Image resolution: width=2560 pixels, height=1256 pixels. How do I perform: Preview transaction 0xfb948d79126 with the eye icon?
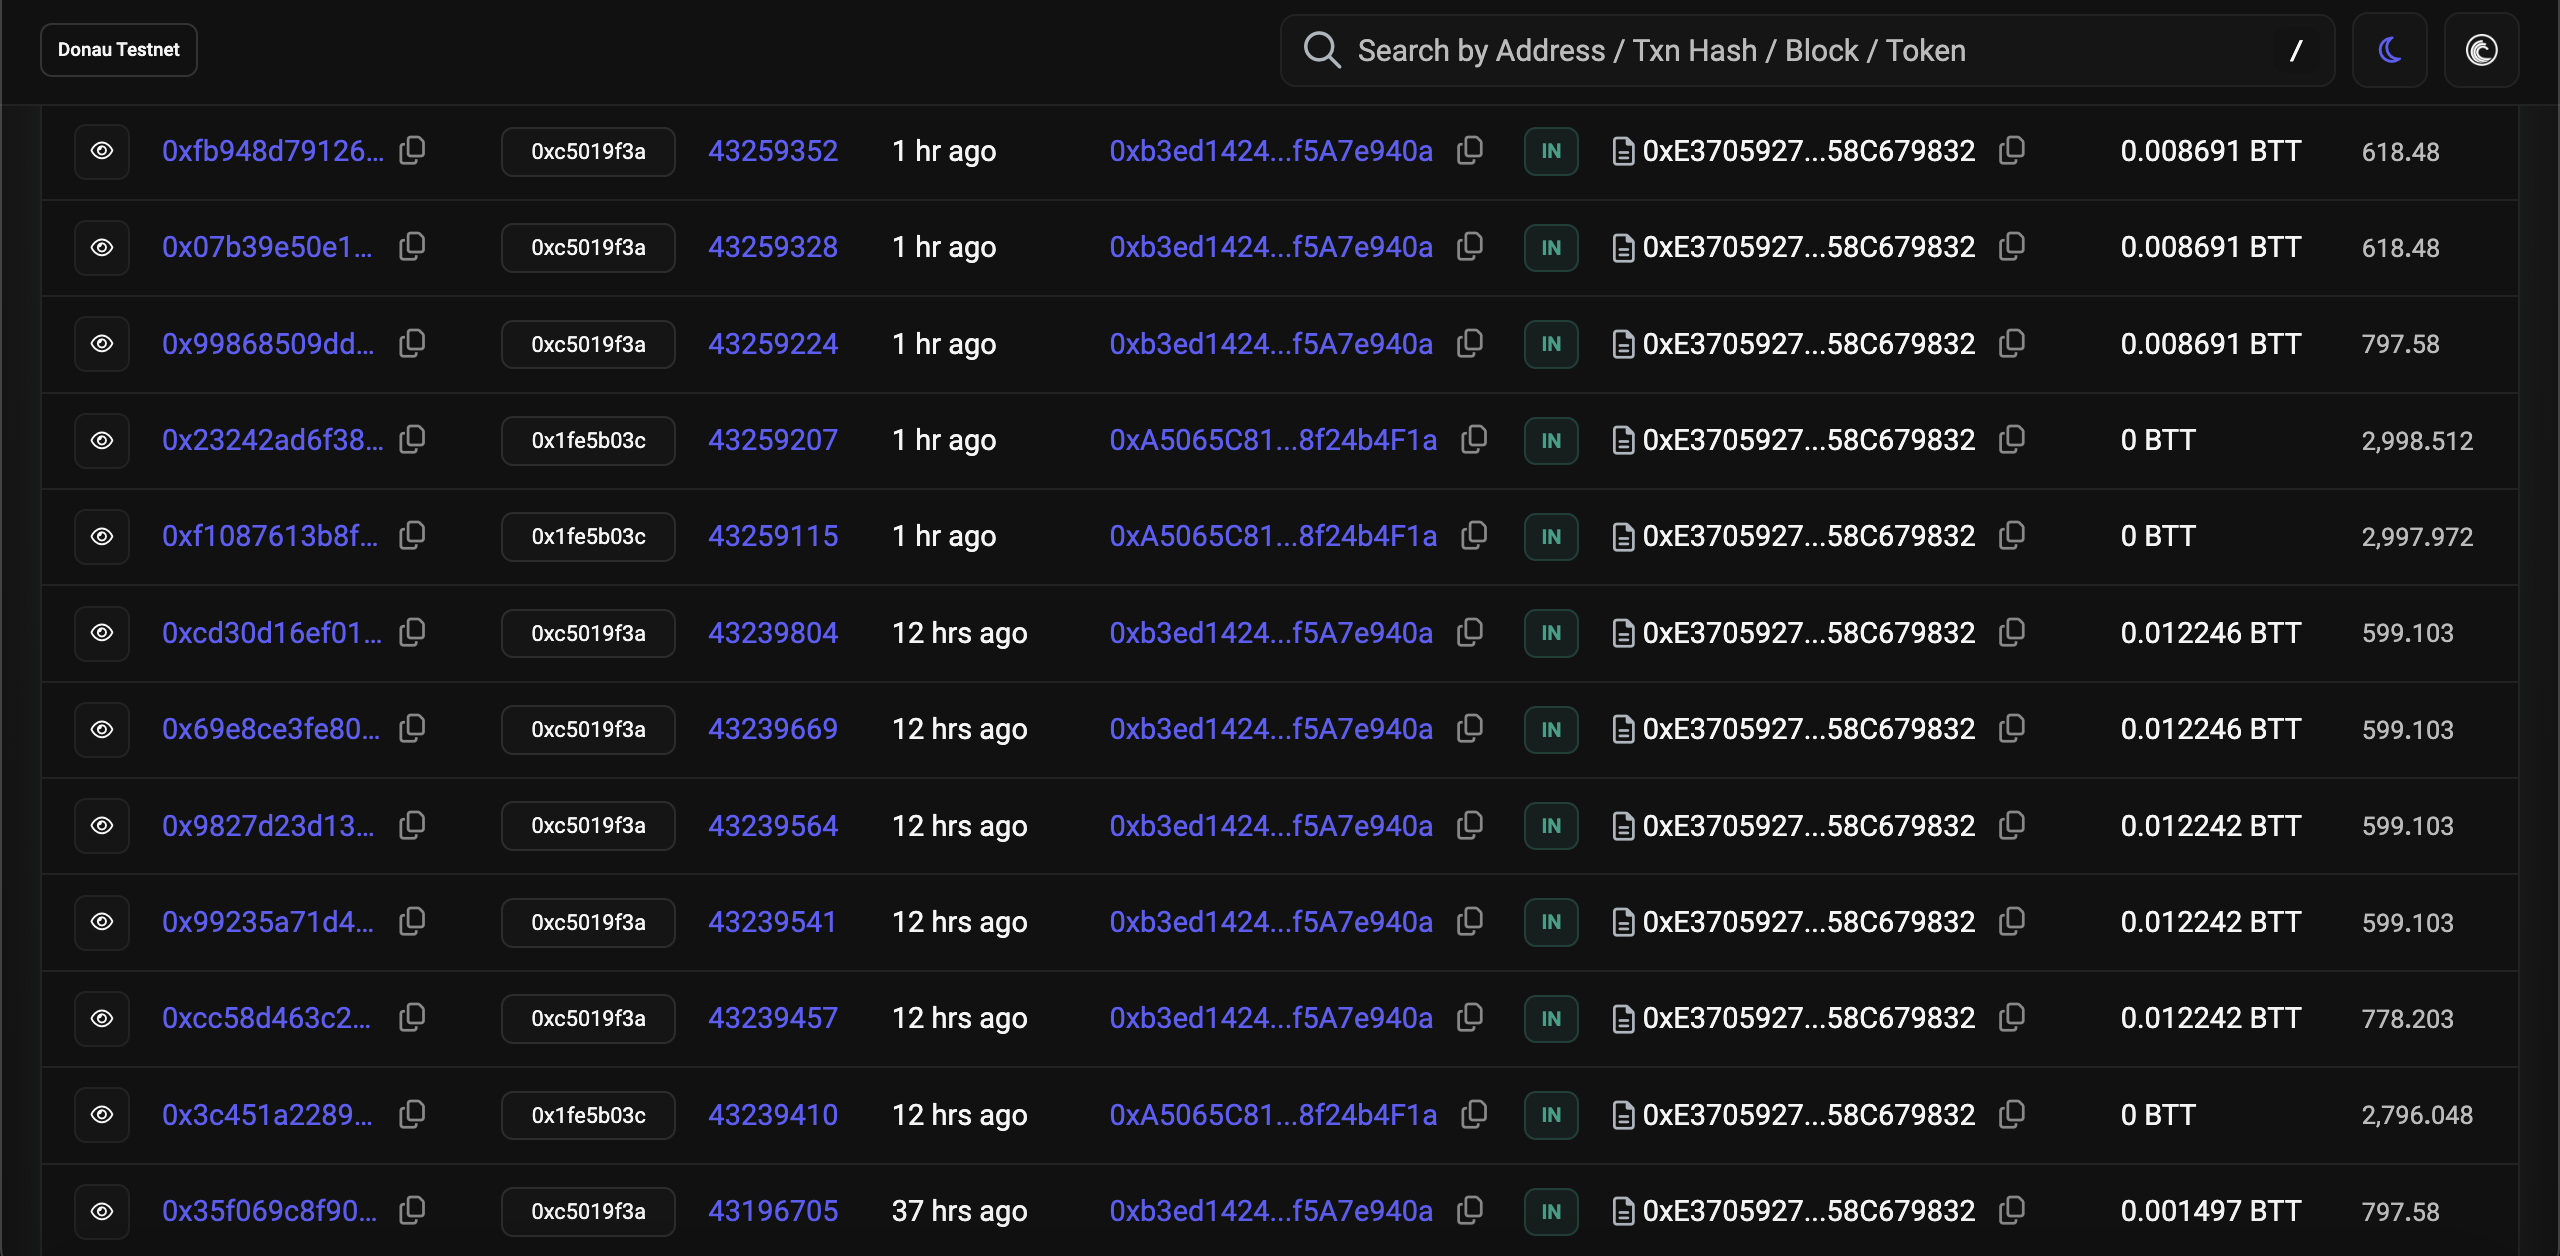[x=102, y=151]
